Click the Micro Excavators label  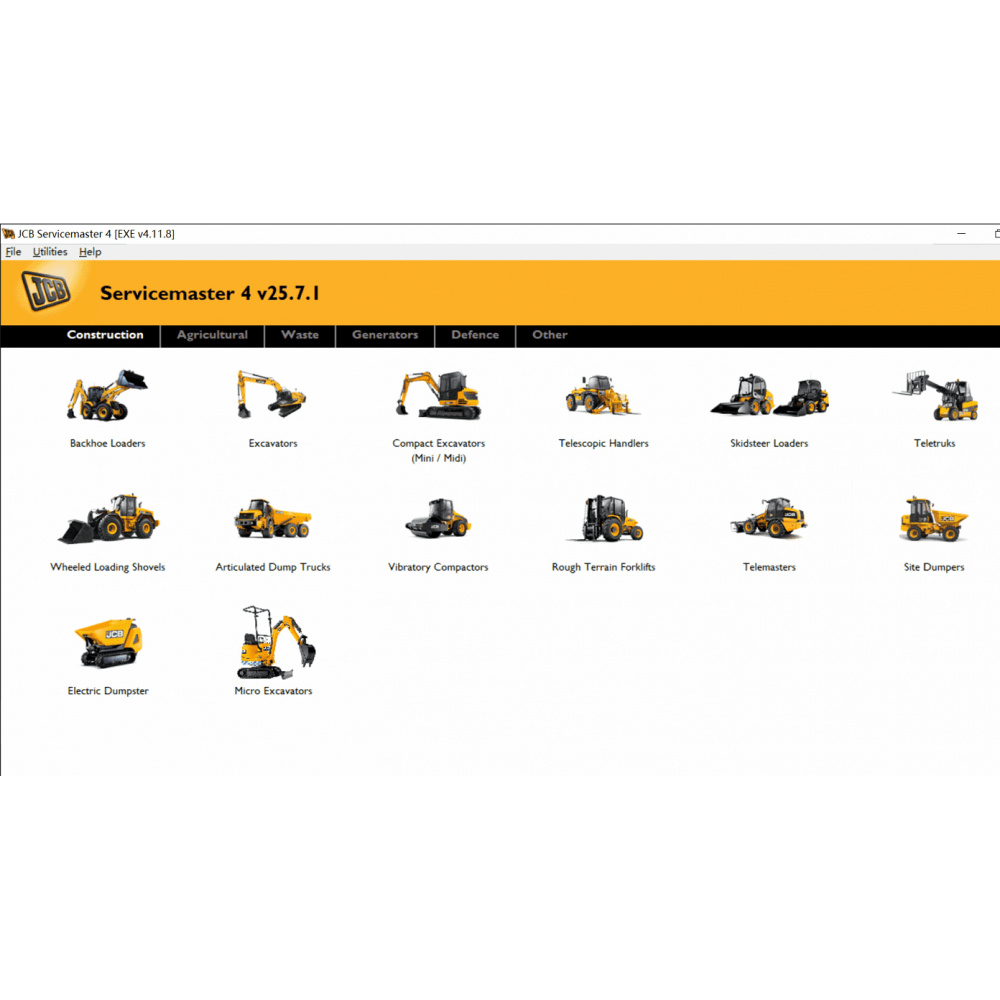pos(274,691)
